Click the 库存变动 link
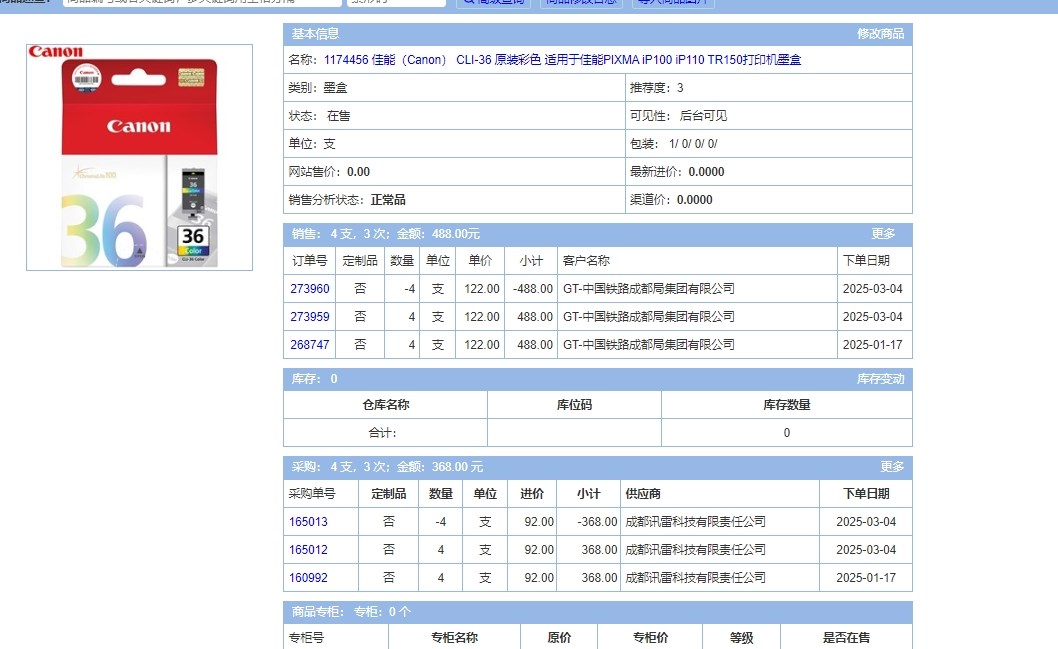This screenshot has height=649, width=1058. point(880,379)
